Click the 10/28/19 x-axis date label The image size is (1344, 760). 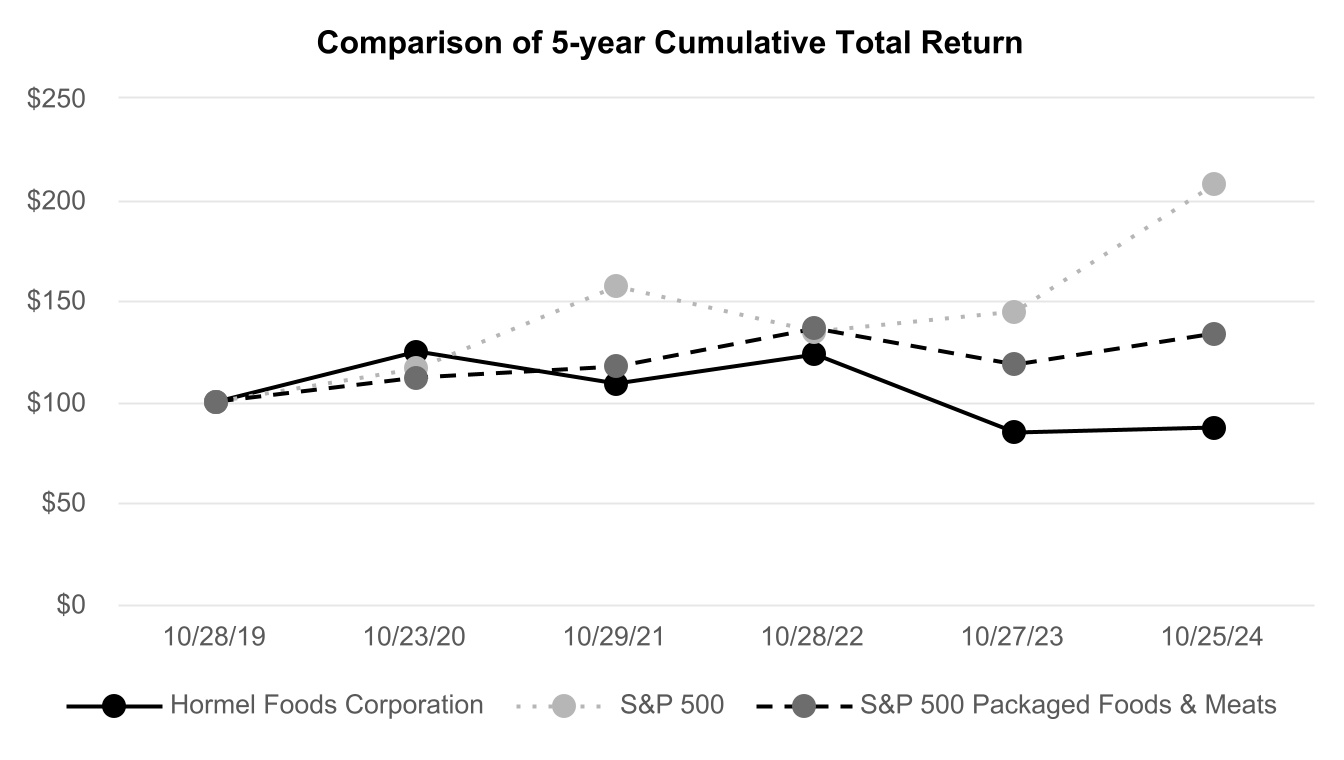[216, 636]
